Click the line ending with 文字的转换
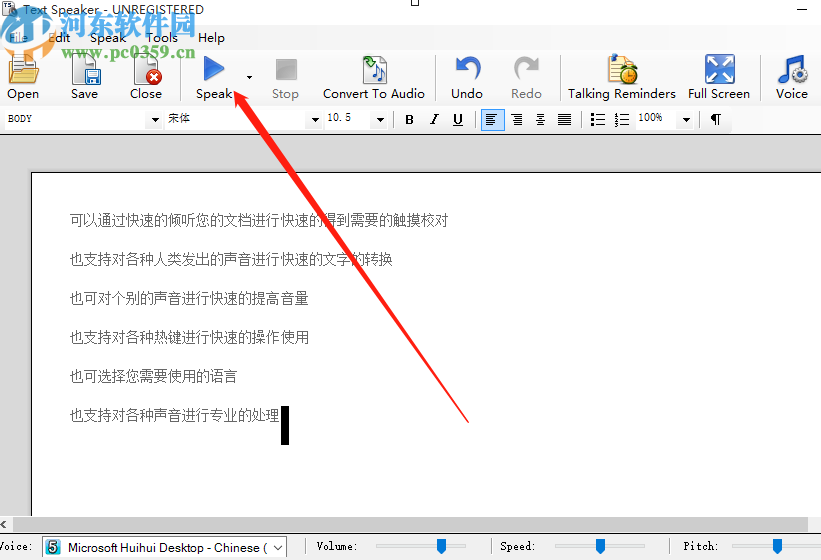Viewport: 821px width, 560px height. [x=231, y=259]
